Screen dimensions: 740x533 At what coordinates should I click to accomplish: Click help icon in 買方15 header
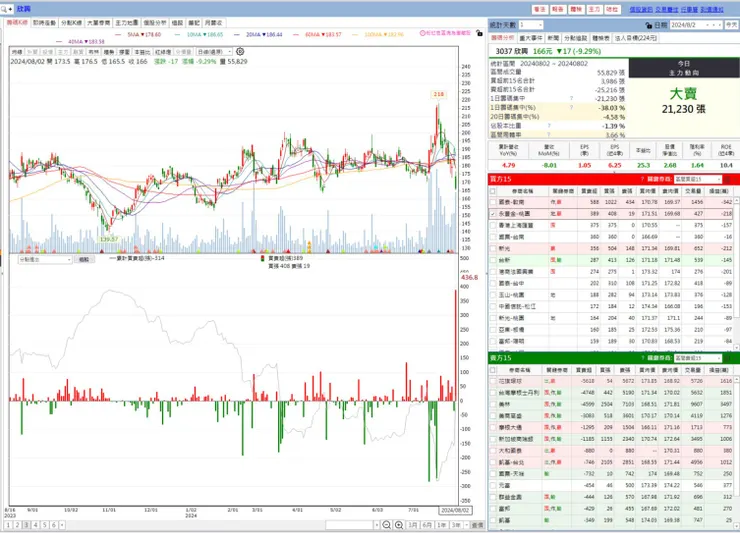point(642,179)
